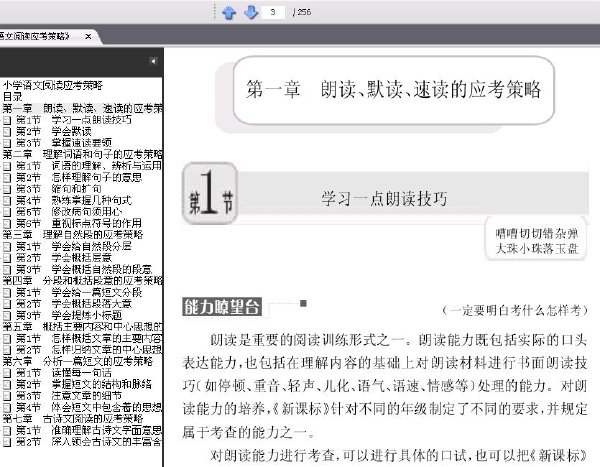Select bookmark 第四章 分段和概括段意的应考策略
Image resolution: width=600 pixels, height=467 pixels.
pyautogui.click(x=82, y=281)
